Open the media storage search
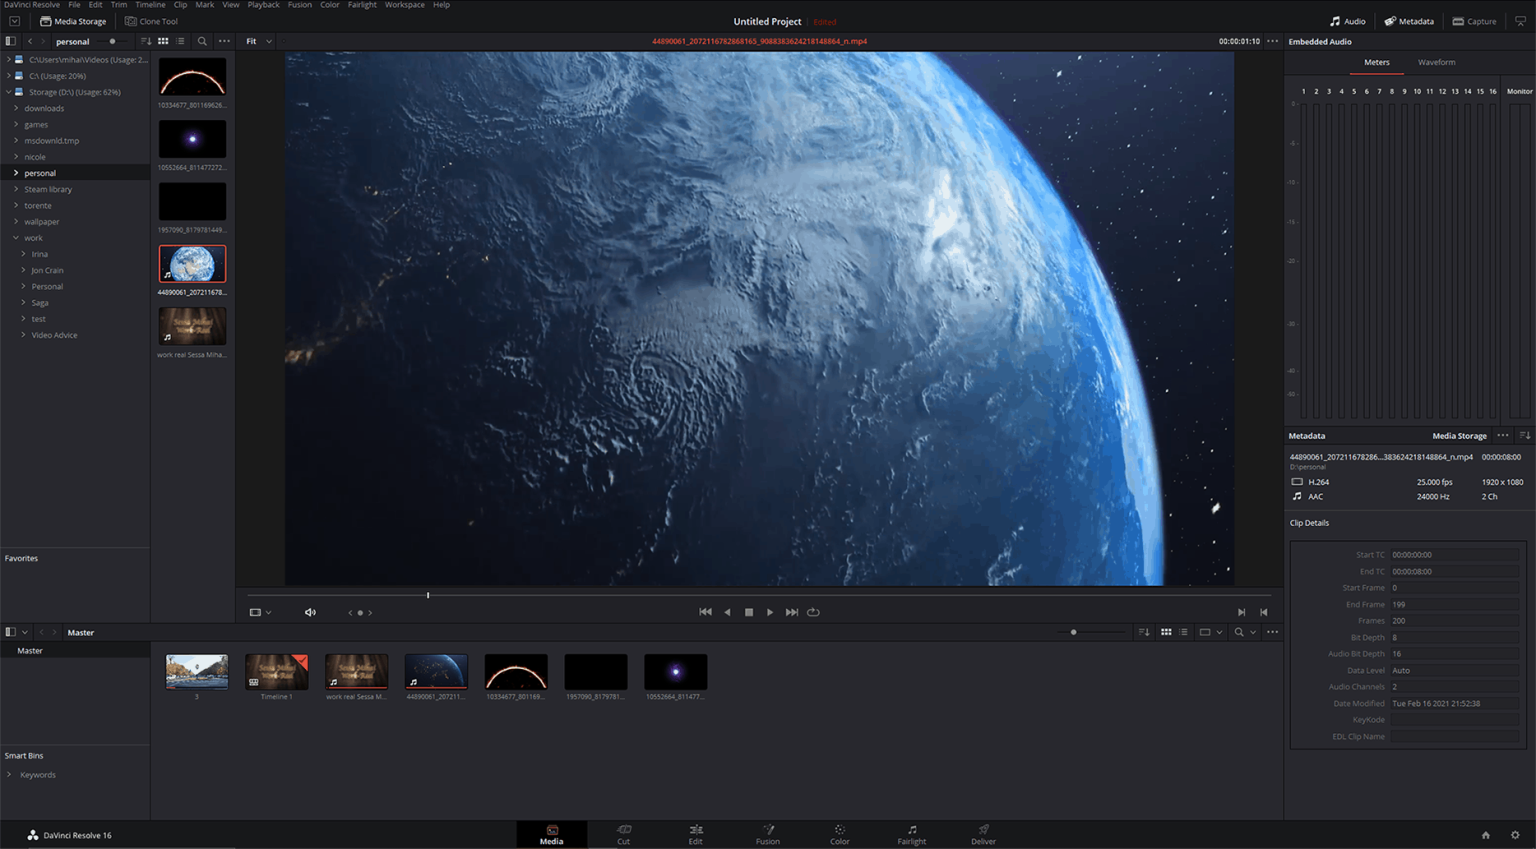Viewport: 1536px width, 849px height. click(x=202, y=41)
